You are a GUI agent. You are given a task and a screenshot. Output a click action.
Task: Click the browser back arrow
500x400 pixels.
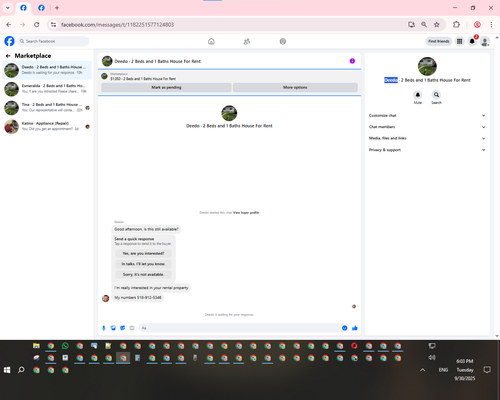[x=9, y=24]
